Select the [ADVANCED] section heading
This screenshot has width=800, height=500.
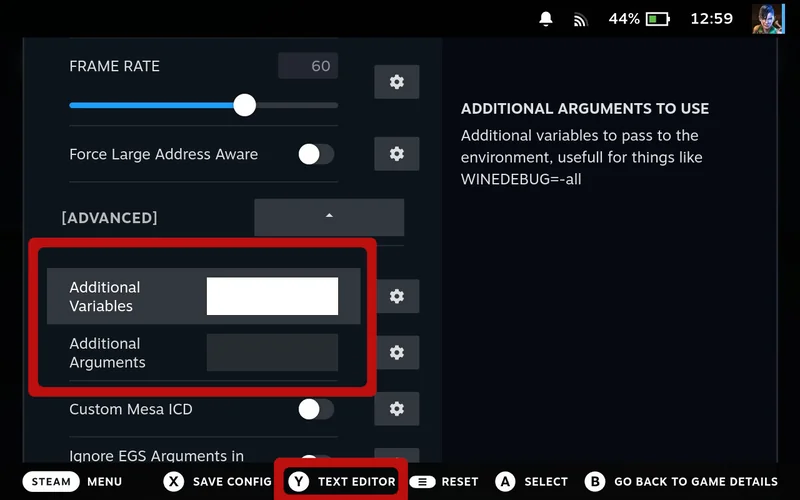pyautogui.click(x=109, y=218)
